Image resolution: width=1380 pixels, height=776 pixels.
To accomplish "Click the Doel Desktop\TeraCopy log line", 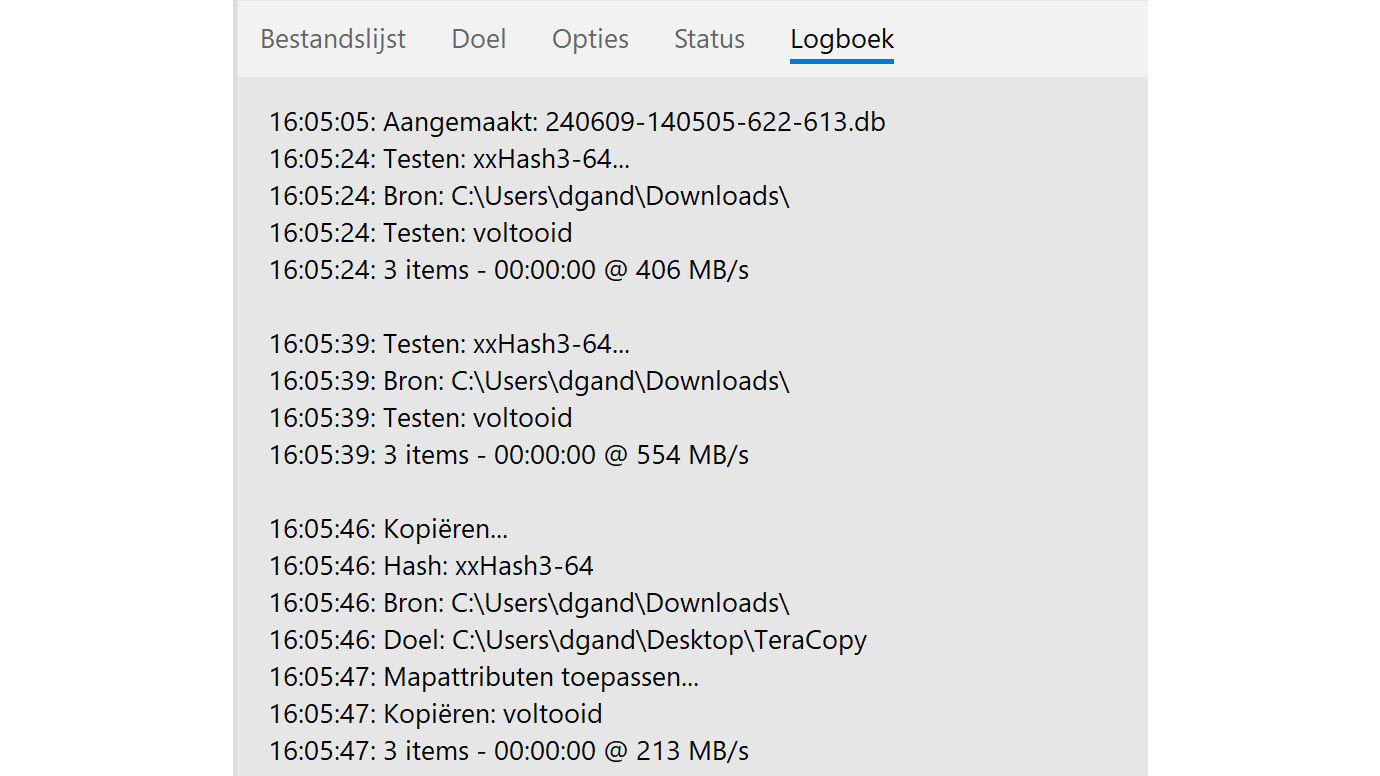I will [x=568, y=640].
